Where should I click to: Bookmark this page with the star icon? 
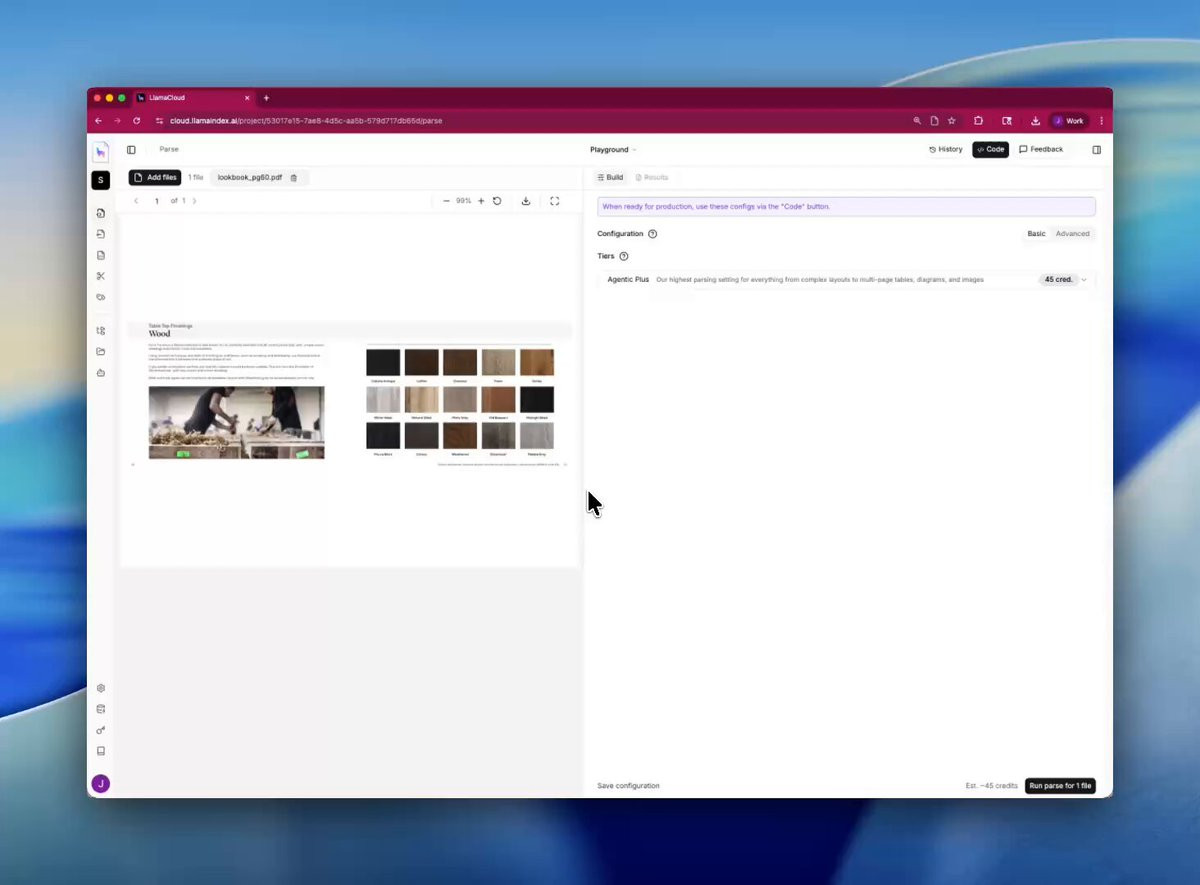click(x=952, y=121)
